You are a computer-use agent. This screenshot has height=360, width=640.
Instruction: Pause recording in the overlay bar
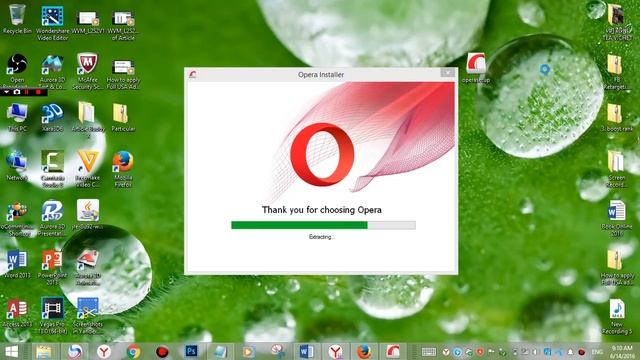(27, 92)
